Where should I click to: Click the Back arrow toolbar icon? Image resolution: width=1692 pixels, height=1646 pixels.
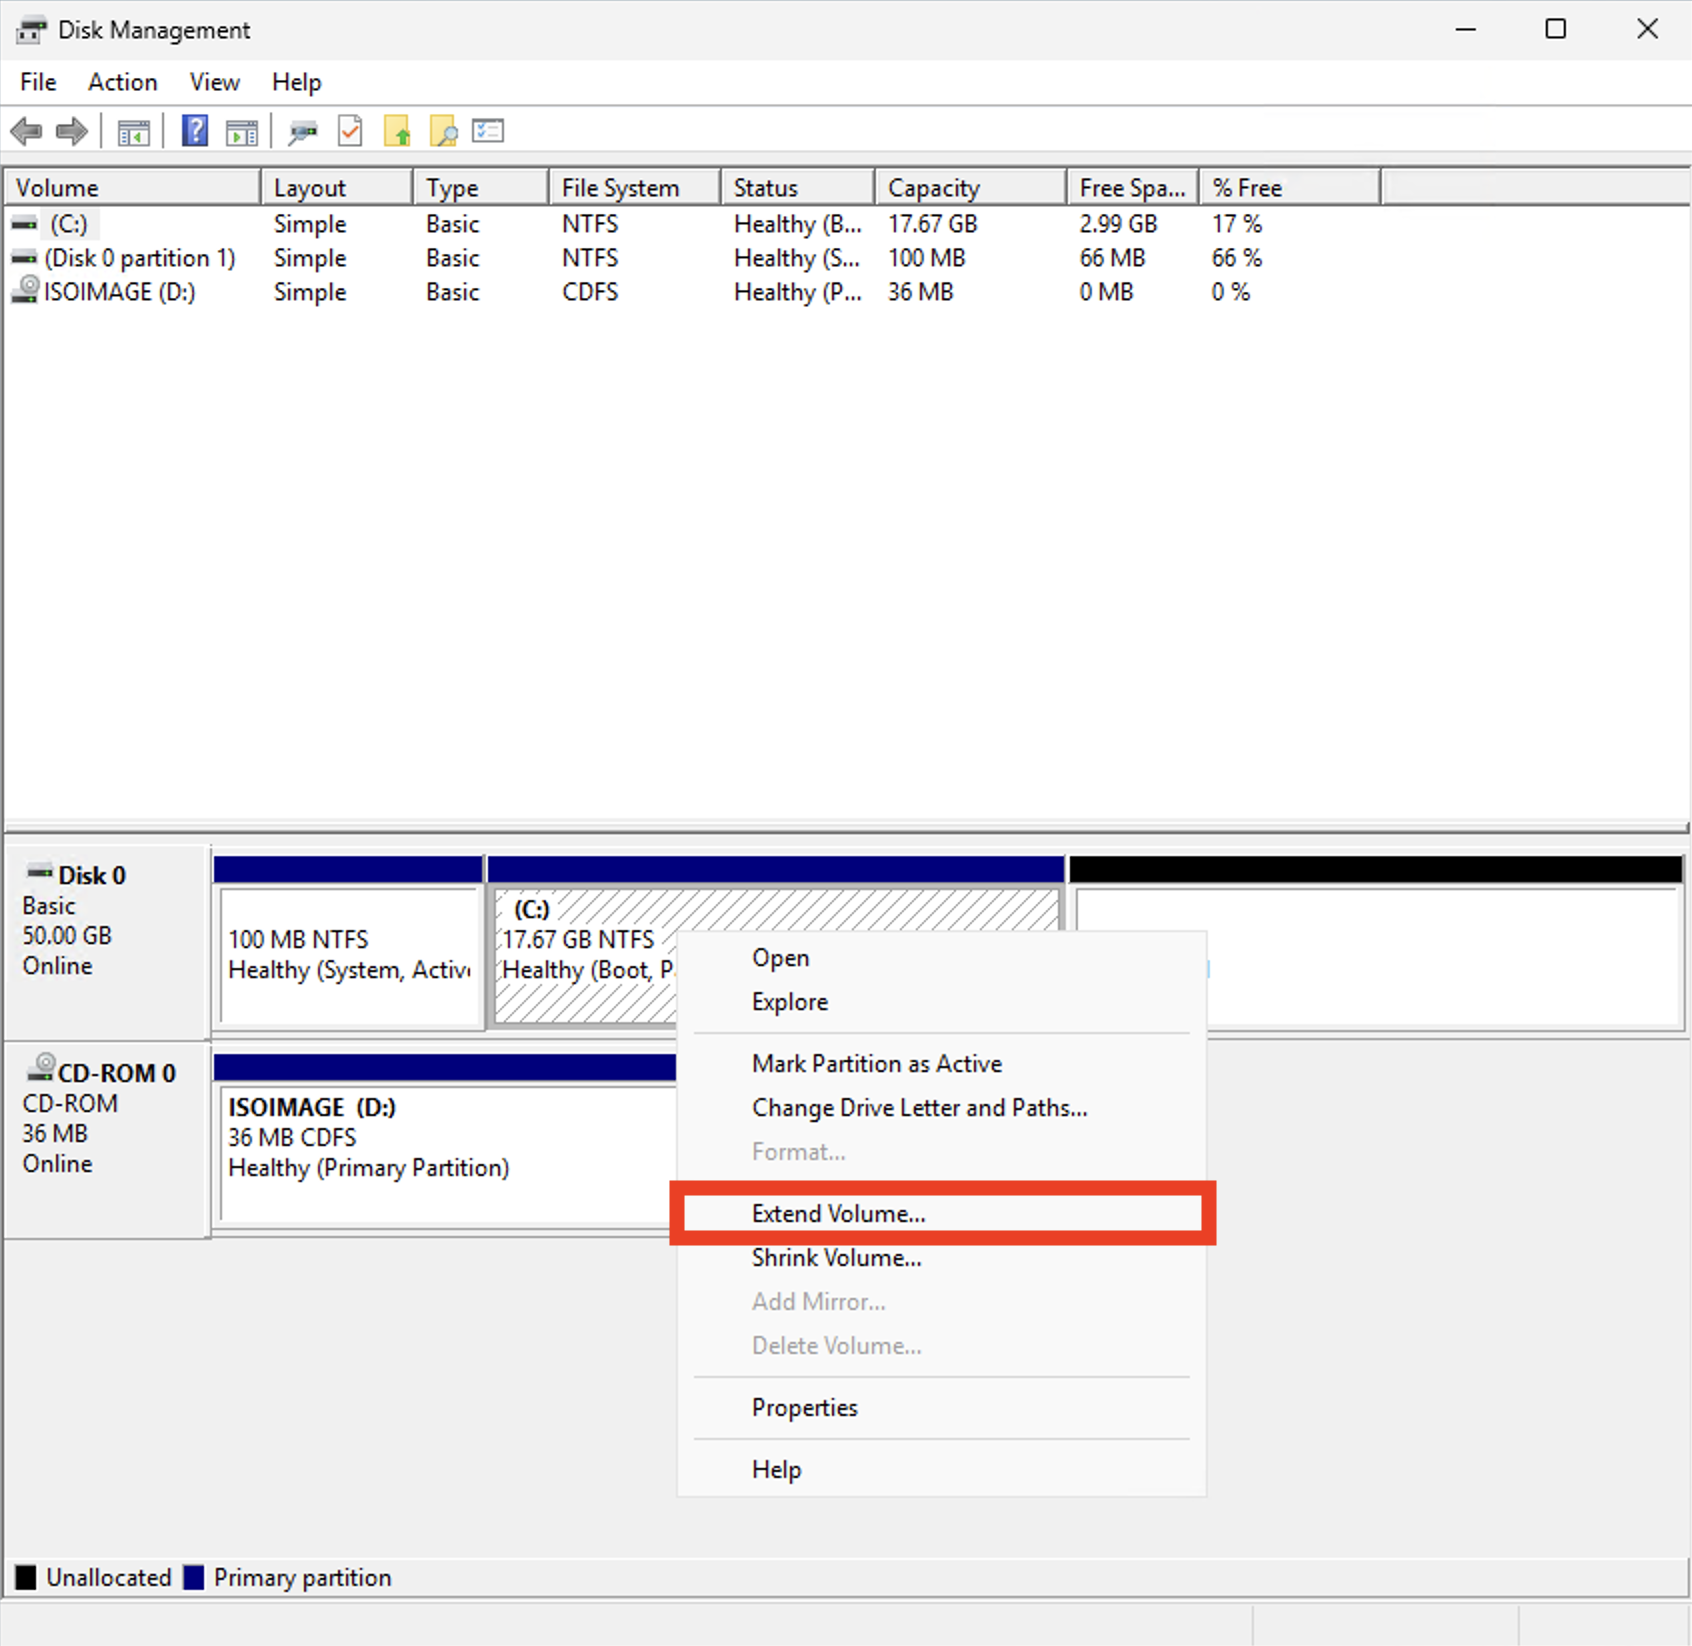[x=26, y=131]
